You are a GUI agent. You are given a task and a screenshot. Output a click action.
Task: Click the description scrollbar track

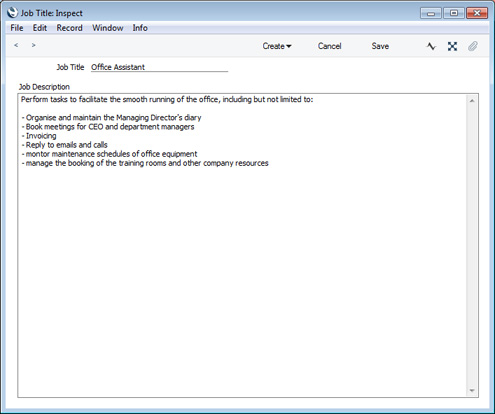[472, 246]
